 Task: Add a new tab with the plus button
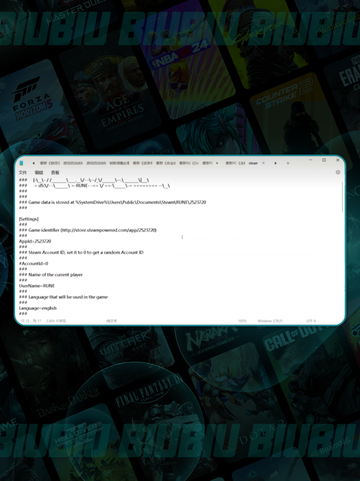[288, 163]
